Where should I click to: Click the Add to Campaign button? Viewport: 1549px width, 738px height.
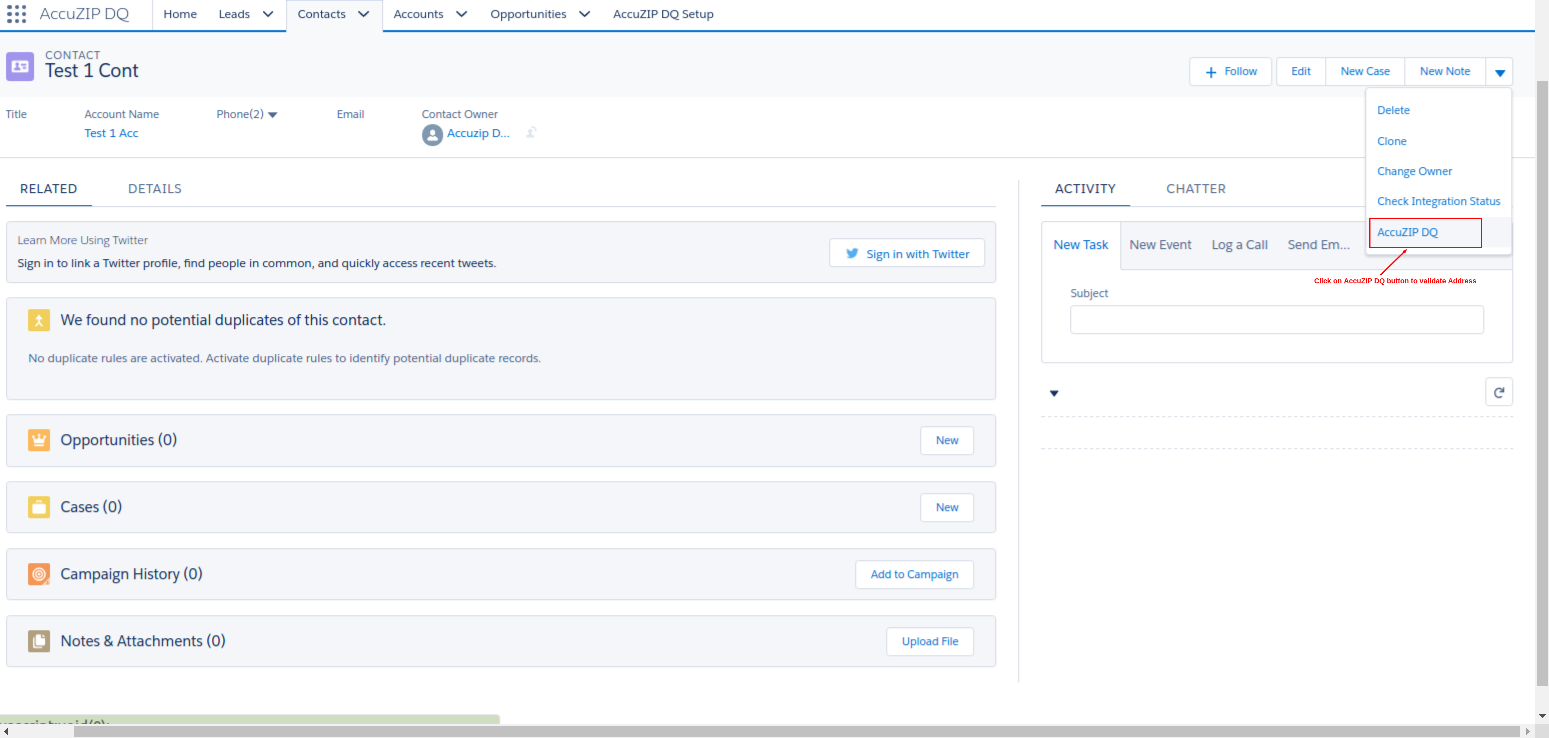pos(914,574)
